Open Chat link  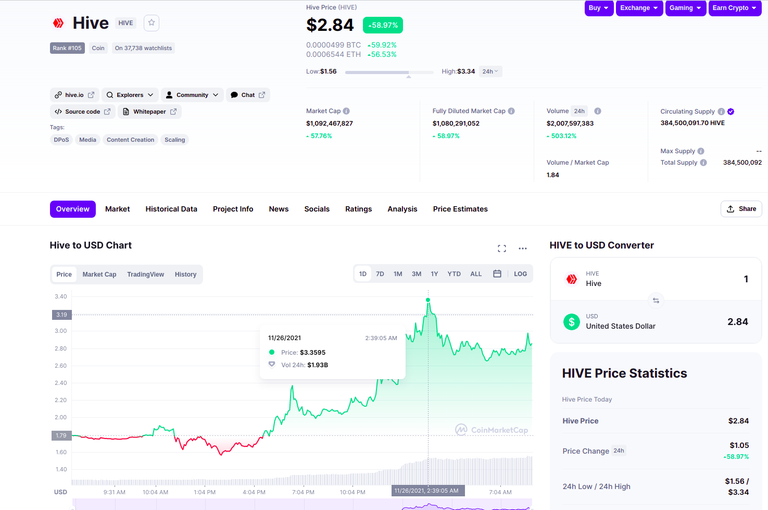click(x=248, y=95)
